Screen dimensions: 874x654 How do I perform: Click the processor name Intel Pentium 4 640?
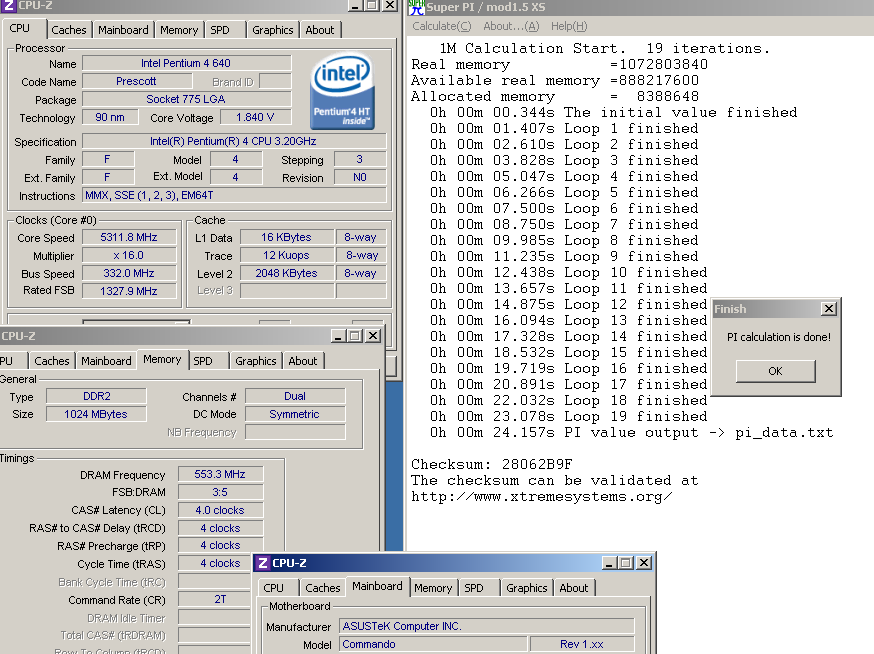pos(186,64)
